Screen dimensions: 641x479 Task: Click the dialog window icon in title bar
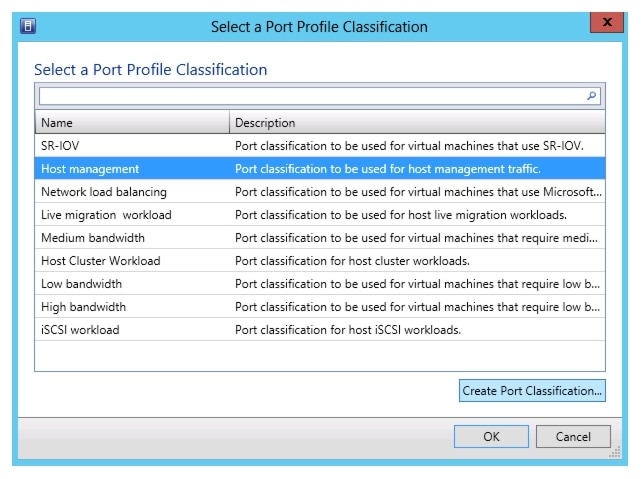29,26
